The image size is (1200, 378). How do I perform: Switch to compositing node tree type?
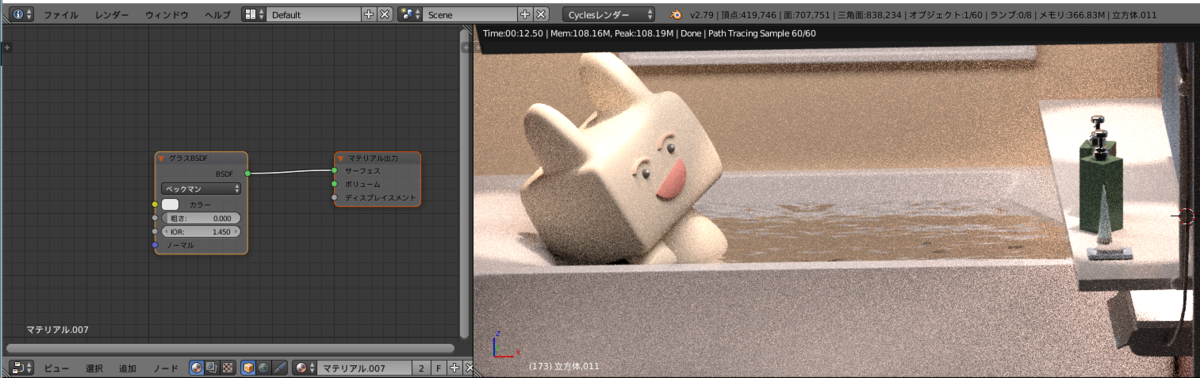coord(212,369)
